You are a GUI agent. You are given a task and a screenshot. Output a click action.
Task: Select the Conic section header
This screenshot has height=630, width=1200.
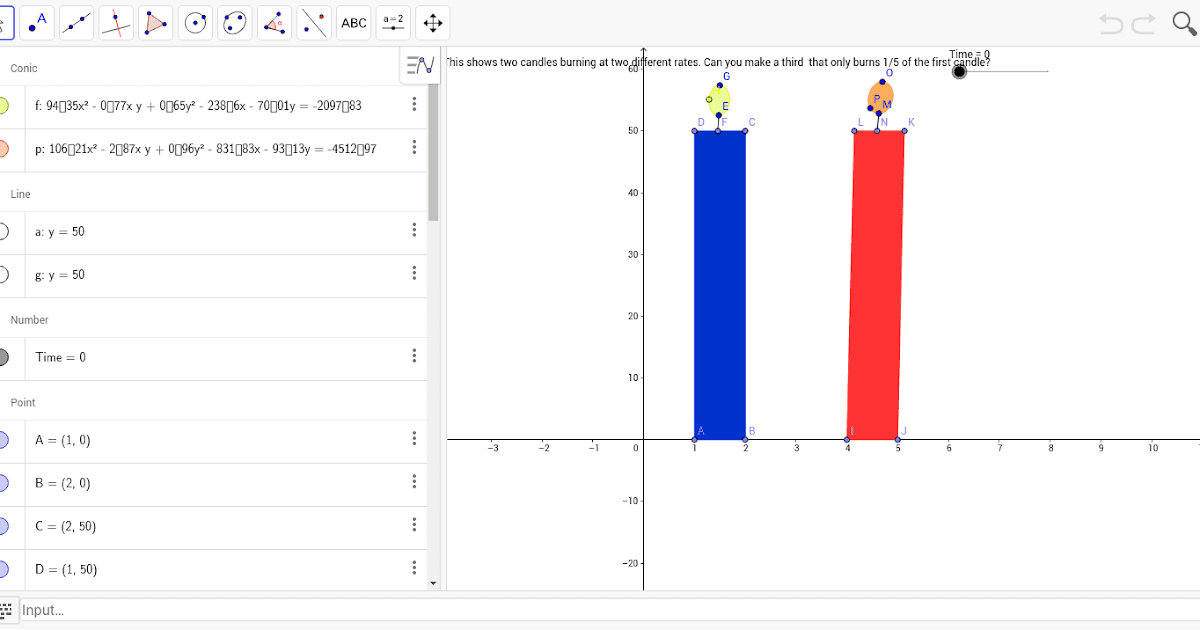24,68
